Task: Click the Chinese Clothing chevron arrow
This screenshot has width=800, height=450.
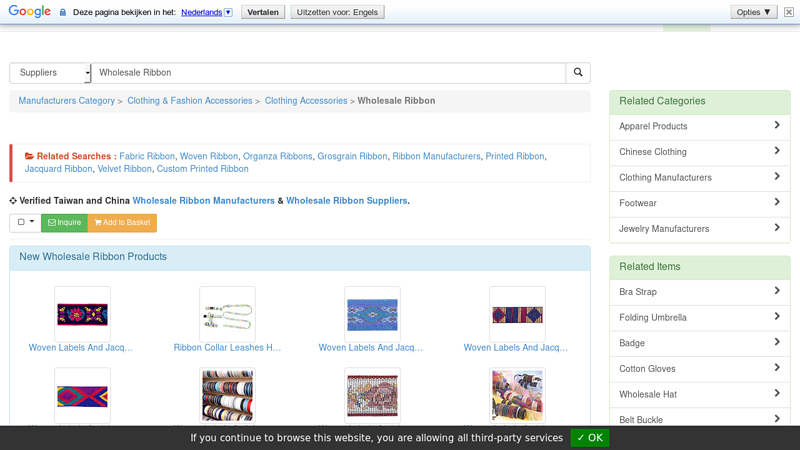Action: [777, 152]
